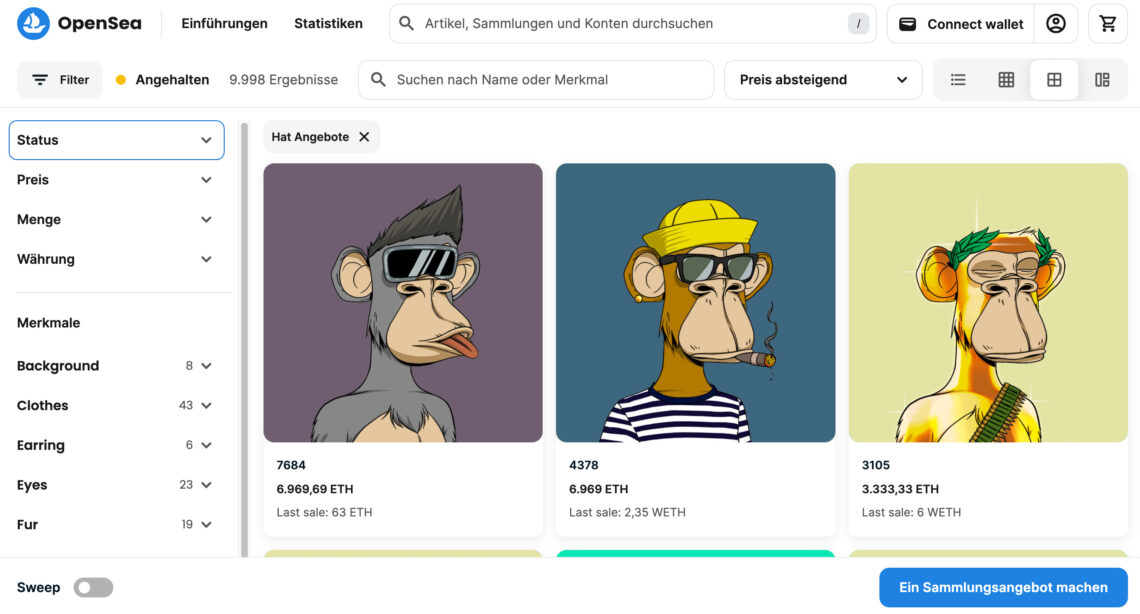
Task: Select the mosaic layout view
Action: pos(1102,80)
